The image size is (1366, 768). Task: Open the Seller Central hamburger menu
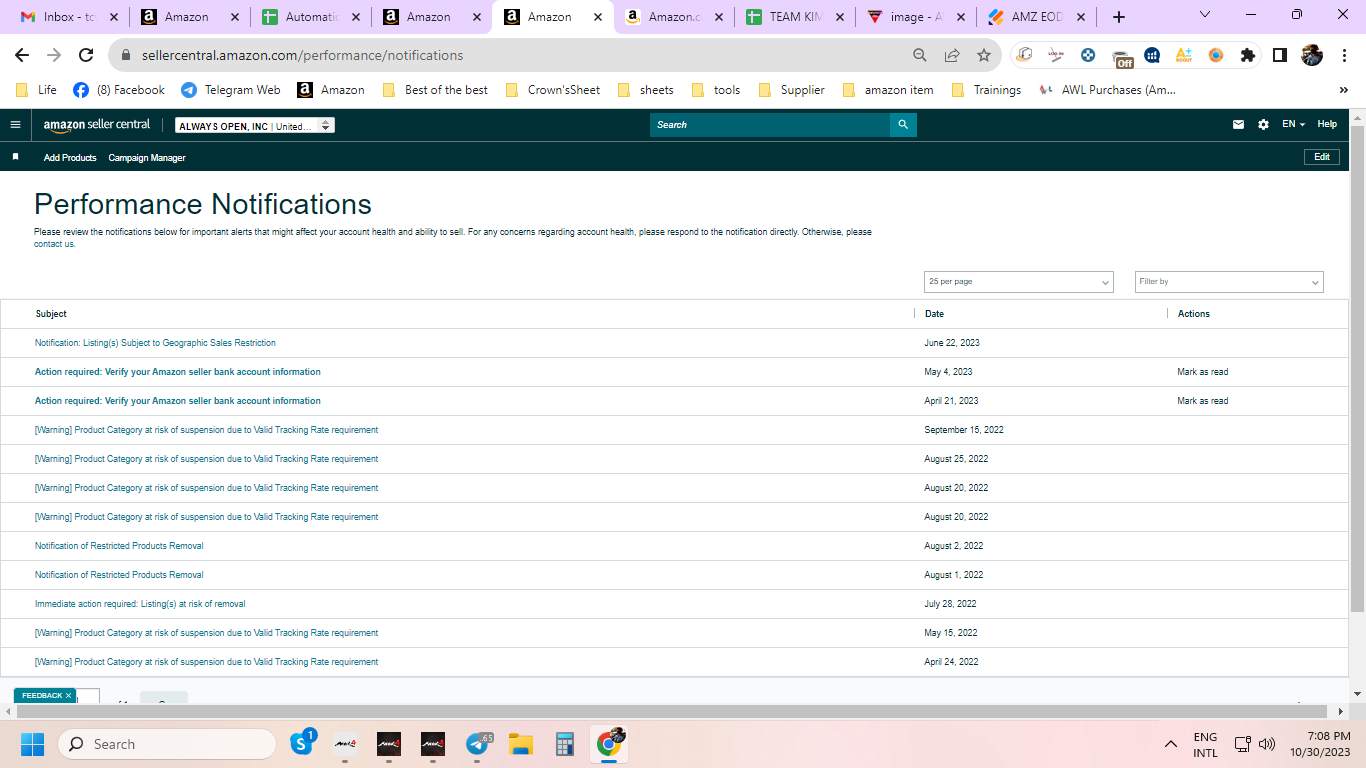pos(15,125)
